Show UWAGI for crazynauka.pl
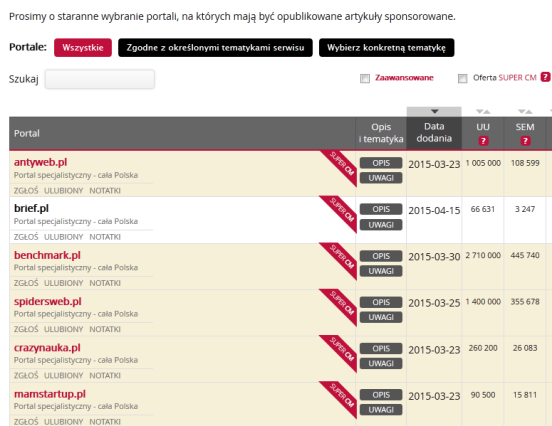This screenshot has height=426, width=552. (381, 364)
